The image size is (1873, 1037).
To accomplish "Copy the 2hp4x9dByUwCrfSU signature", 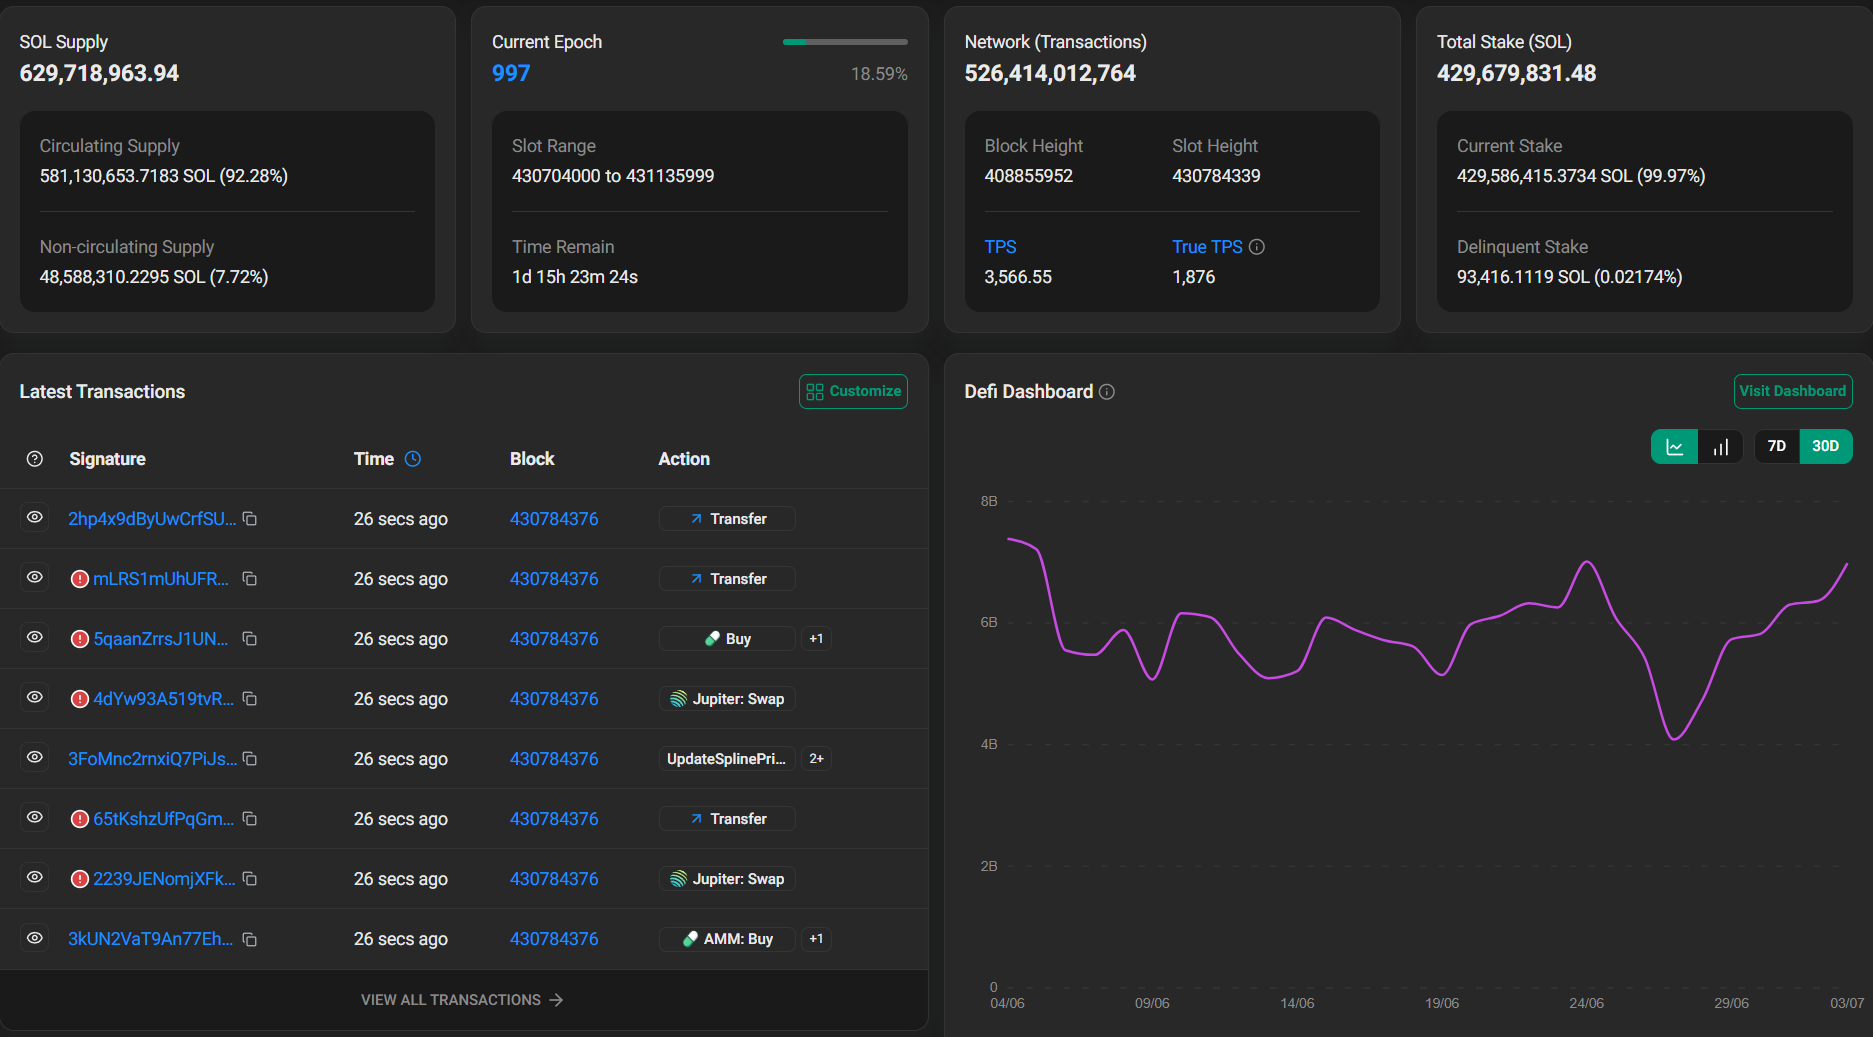I will coord(250,519).
